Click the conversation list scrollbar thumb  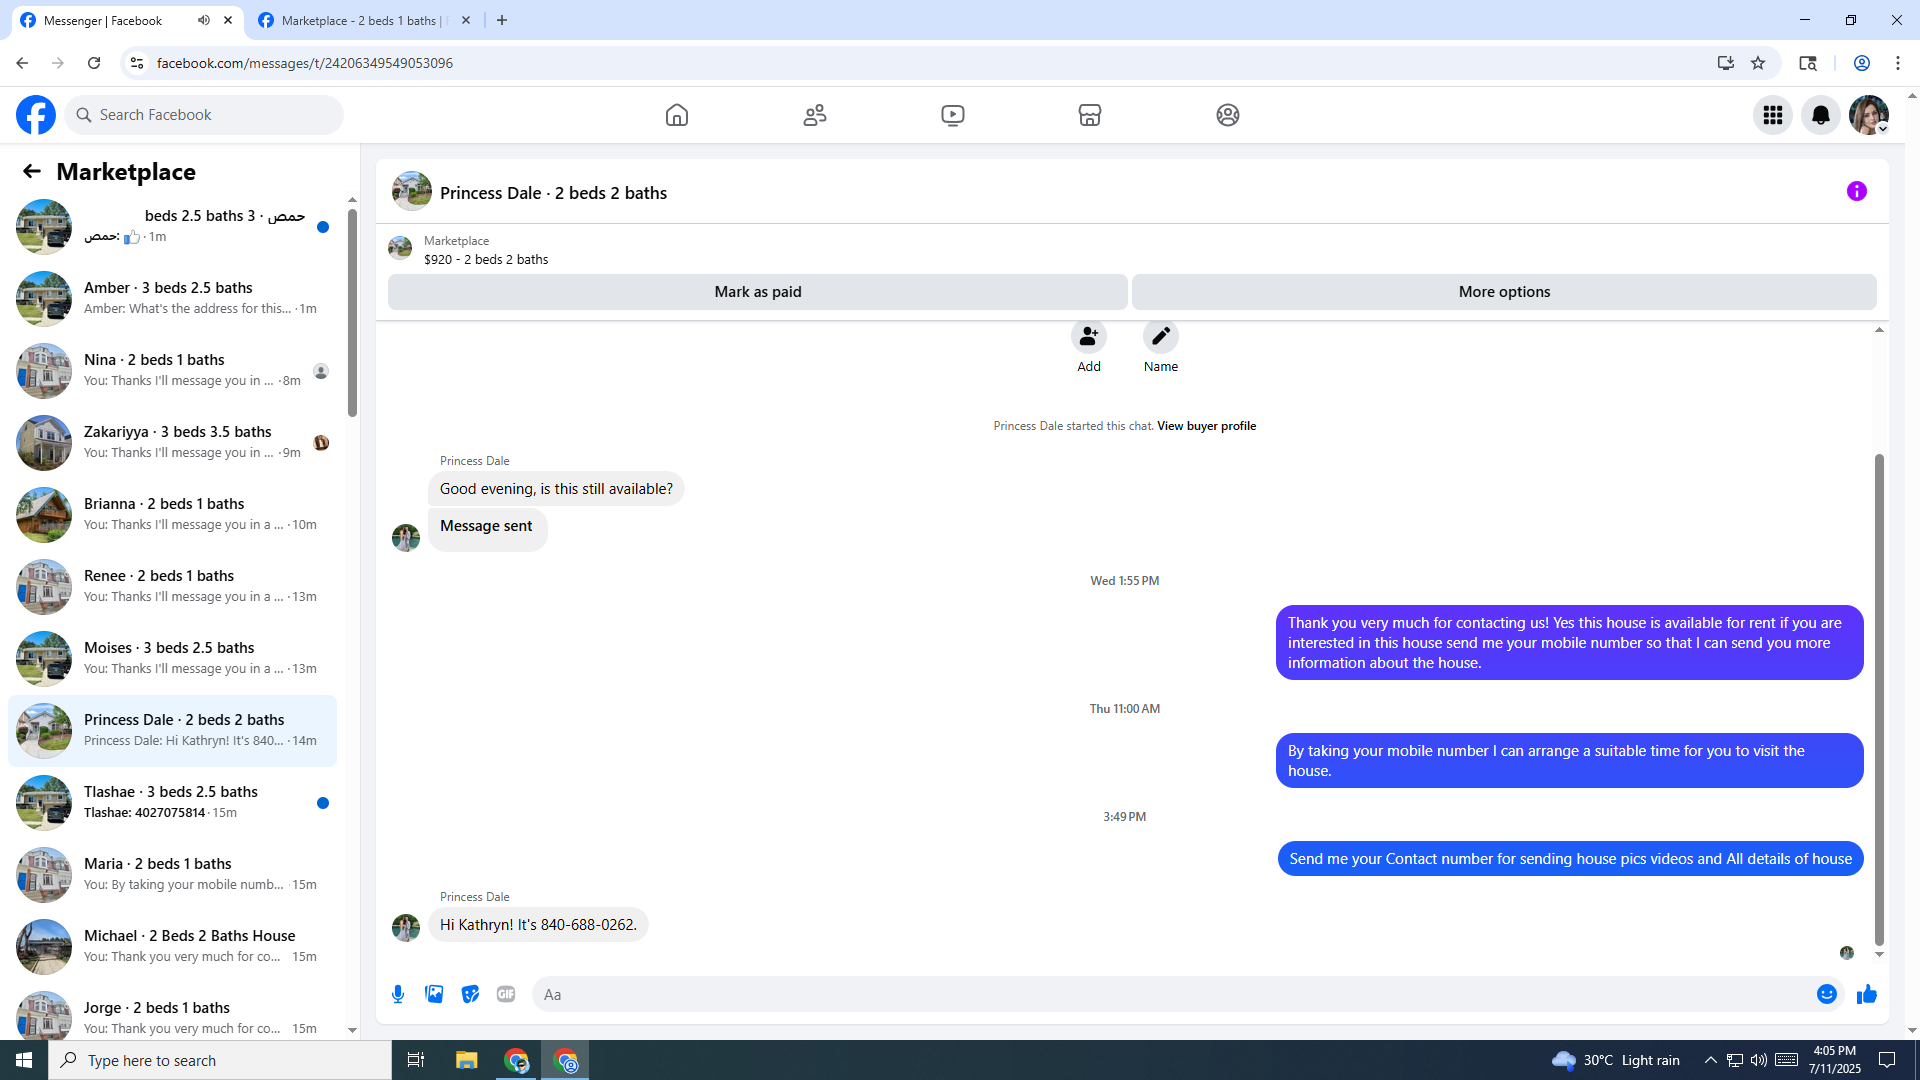[x=352, y=312]
